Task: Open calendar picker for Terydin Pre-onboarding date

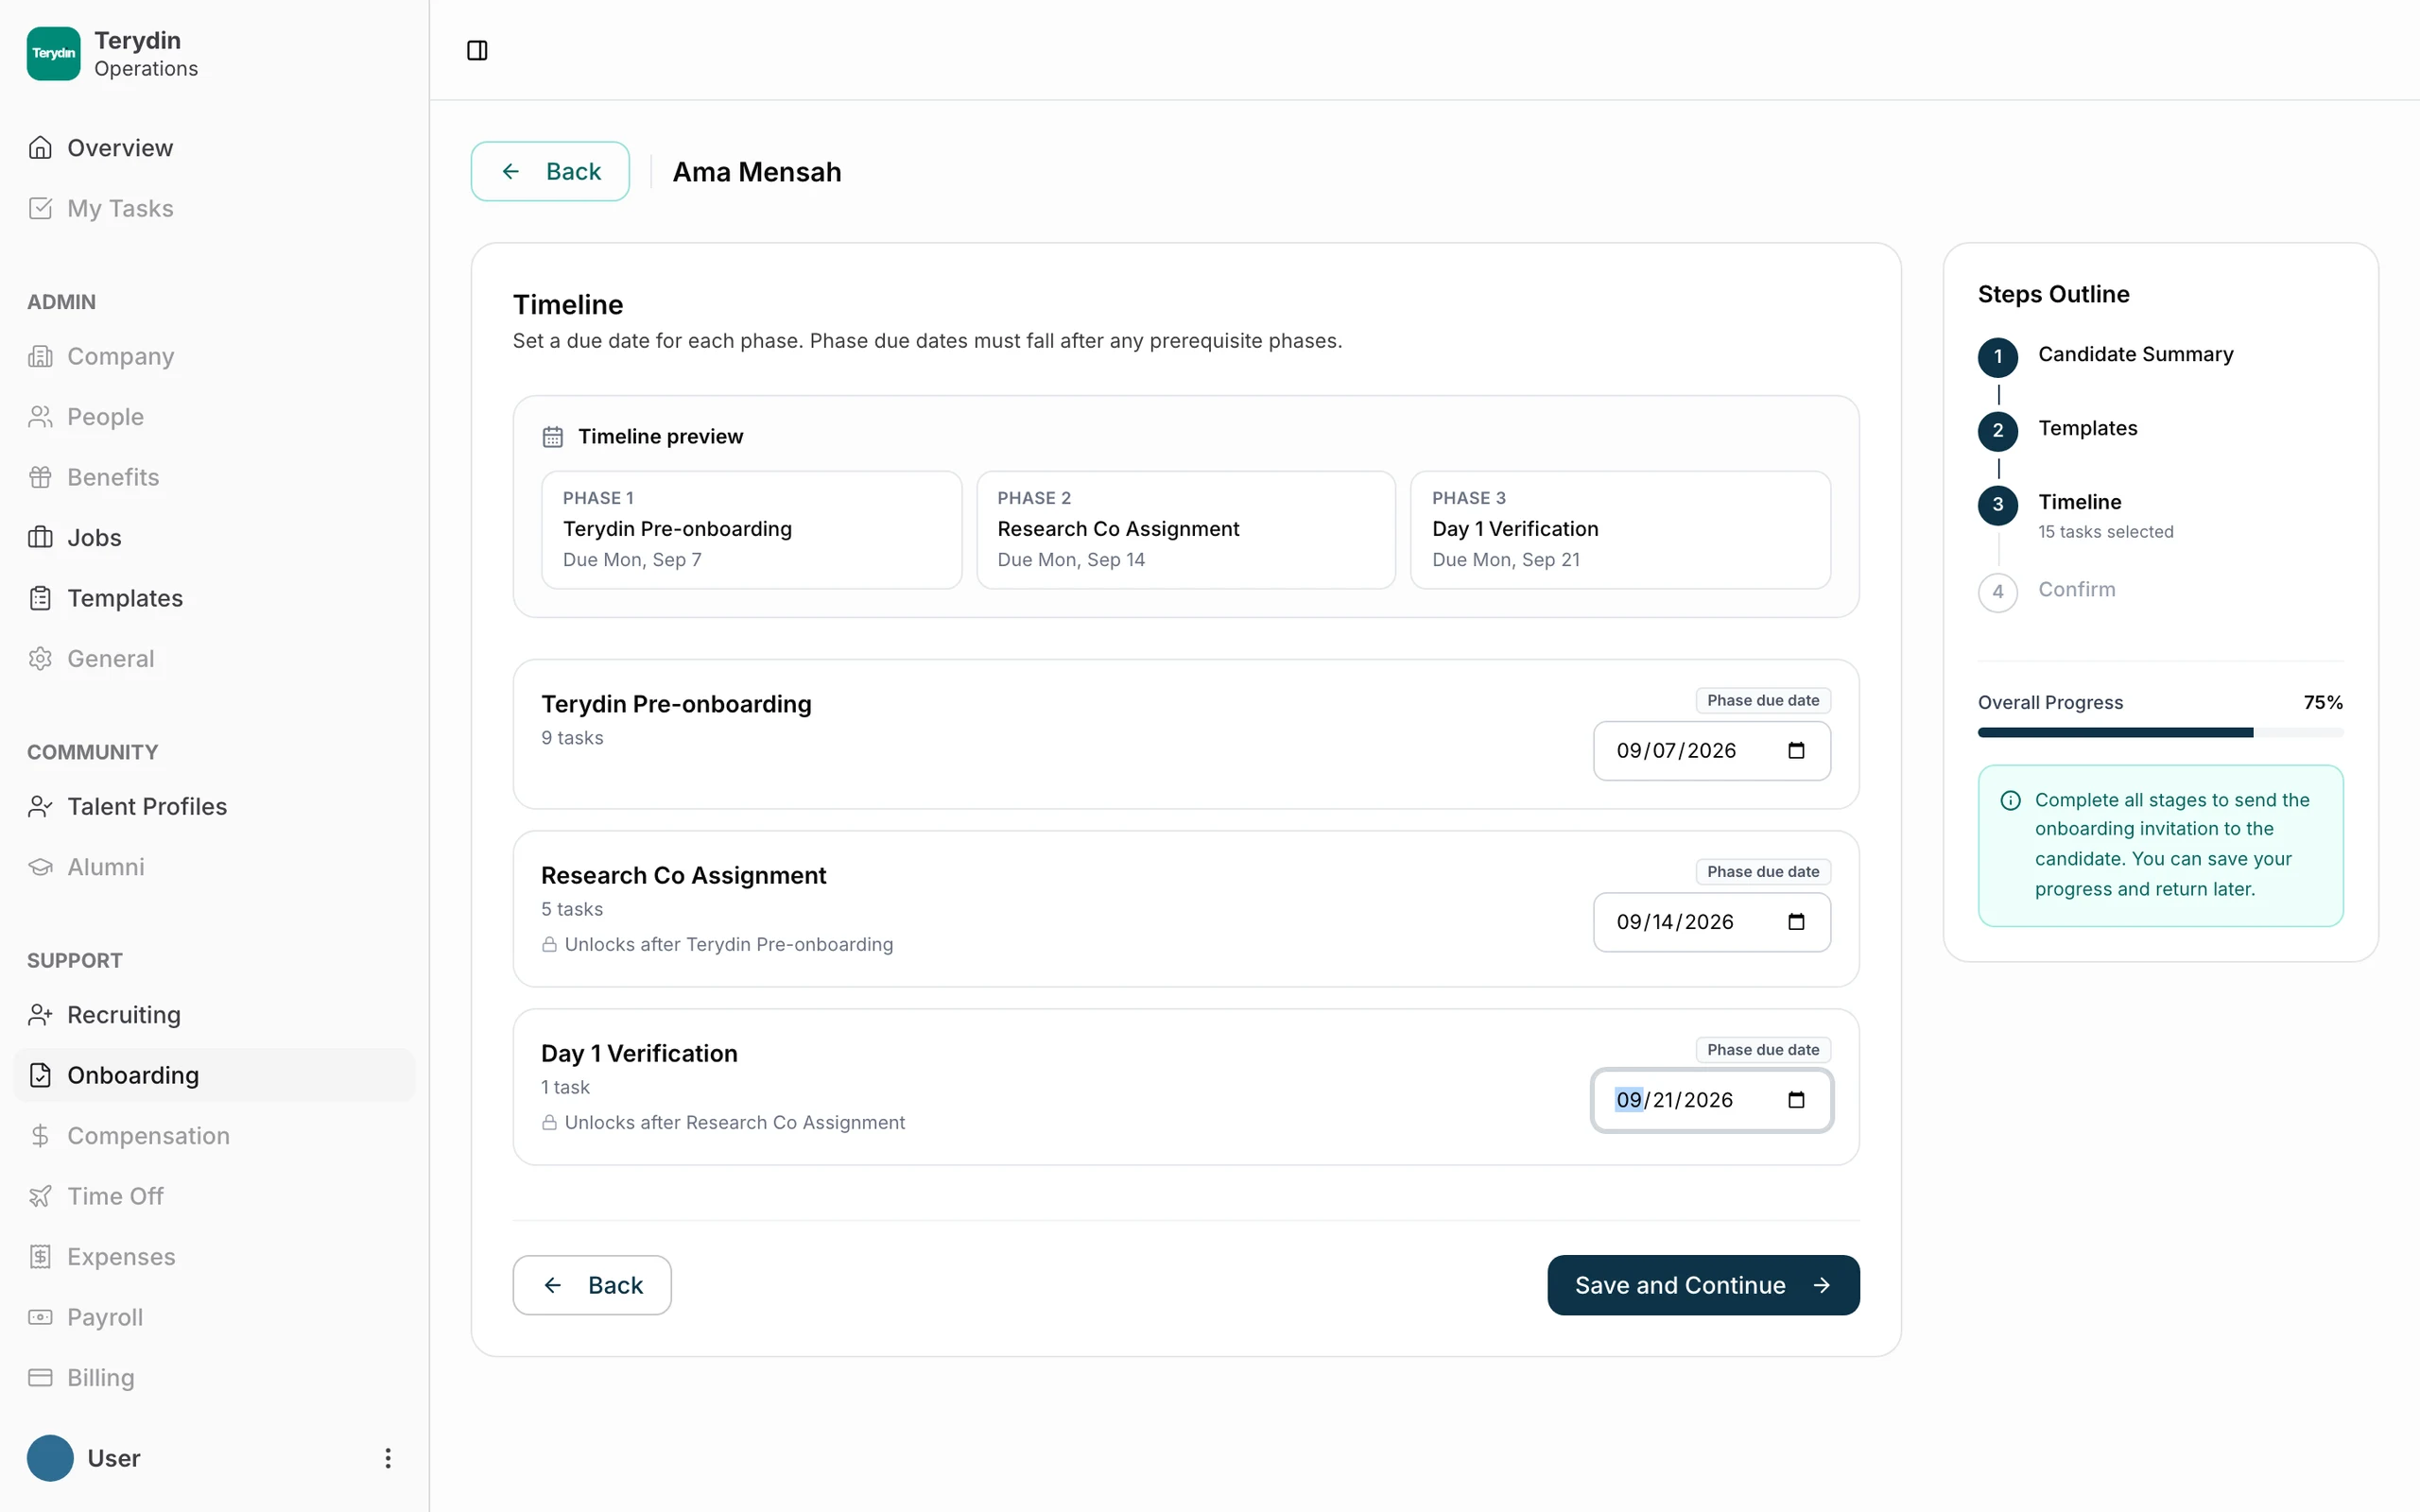Action: [x=1796, y=750]
